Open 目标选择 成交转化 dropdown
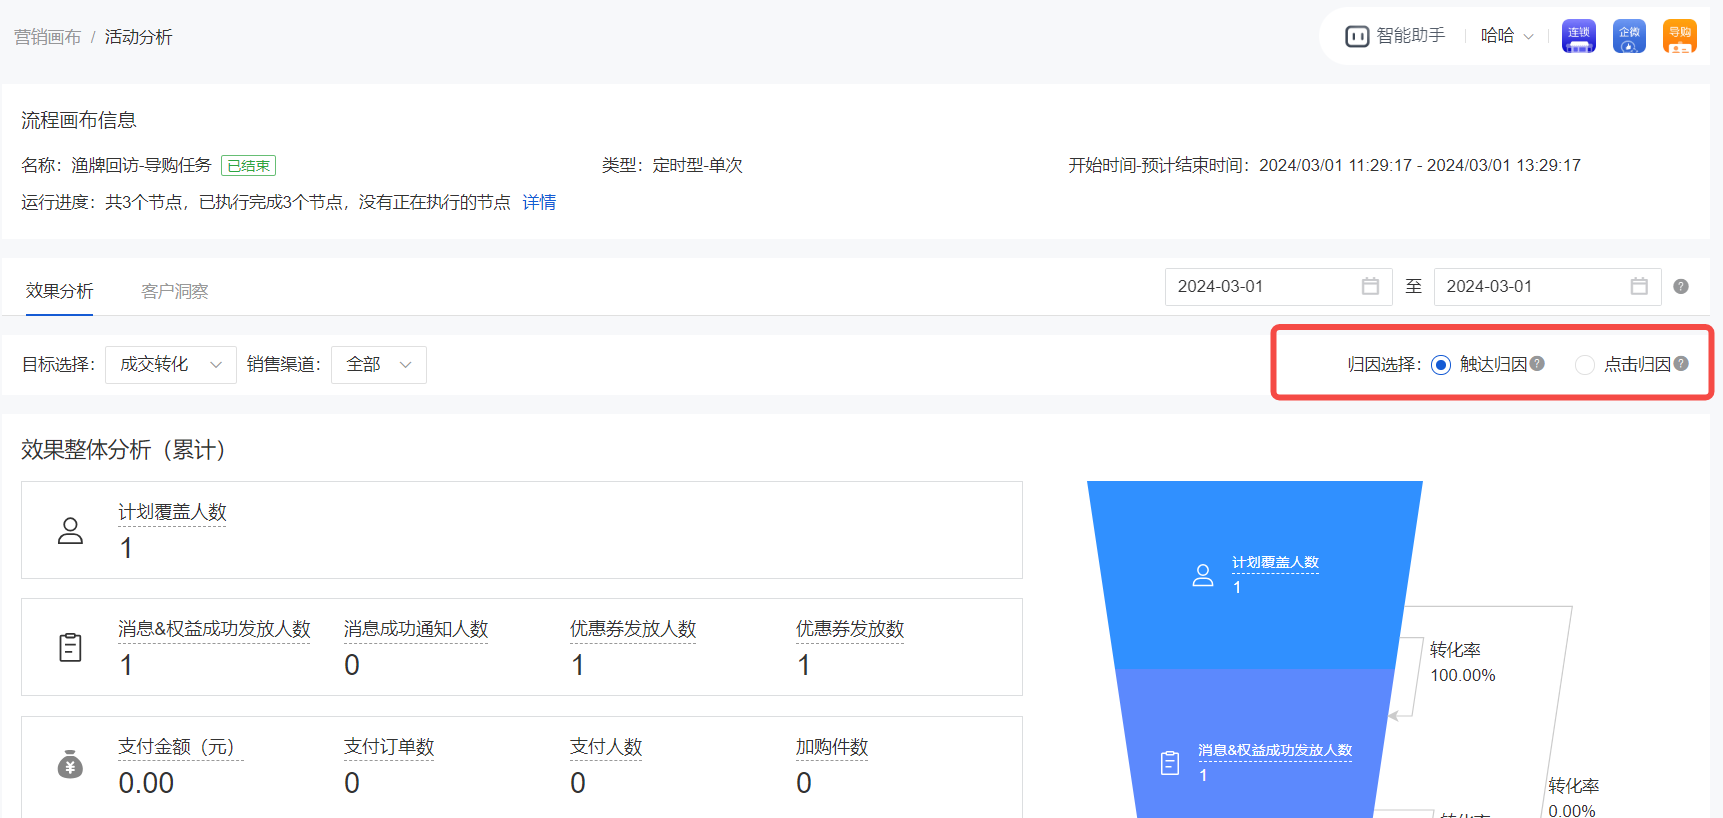Image resolution: width=1723 pixels, height=818 pixels. (x=171, y=365)
